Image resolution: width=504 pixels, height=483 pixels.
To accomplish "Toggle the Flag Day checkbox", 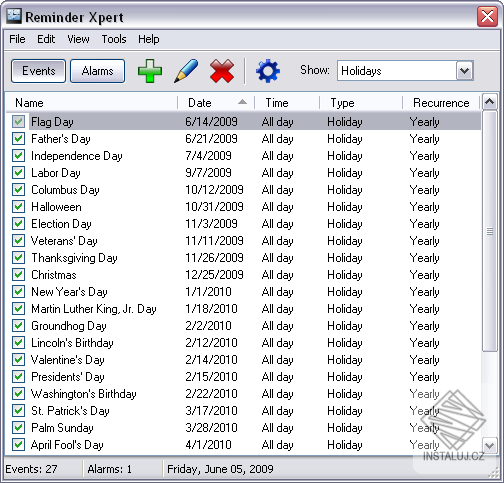I will pyautogui.click(x=18, y=121).
